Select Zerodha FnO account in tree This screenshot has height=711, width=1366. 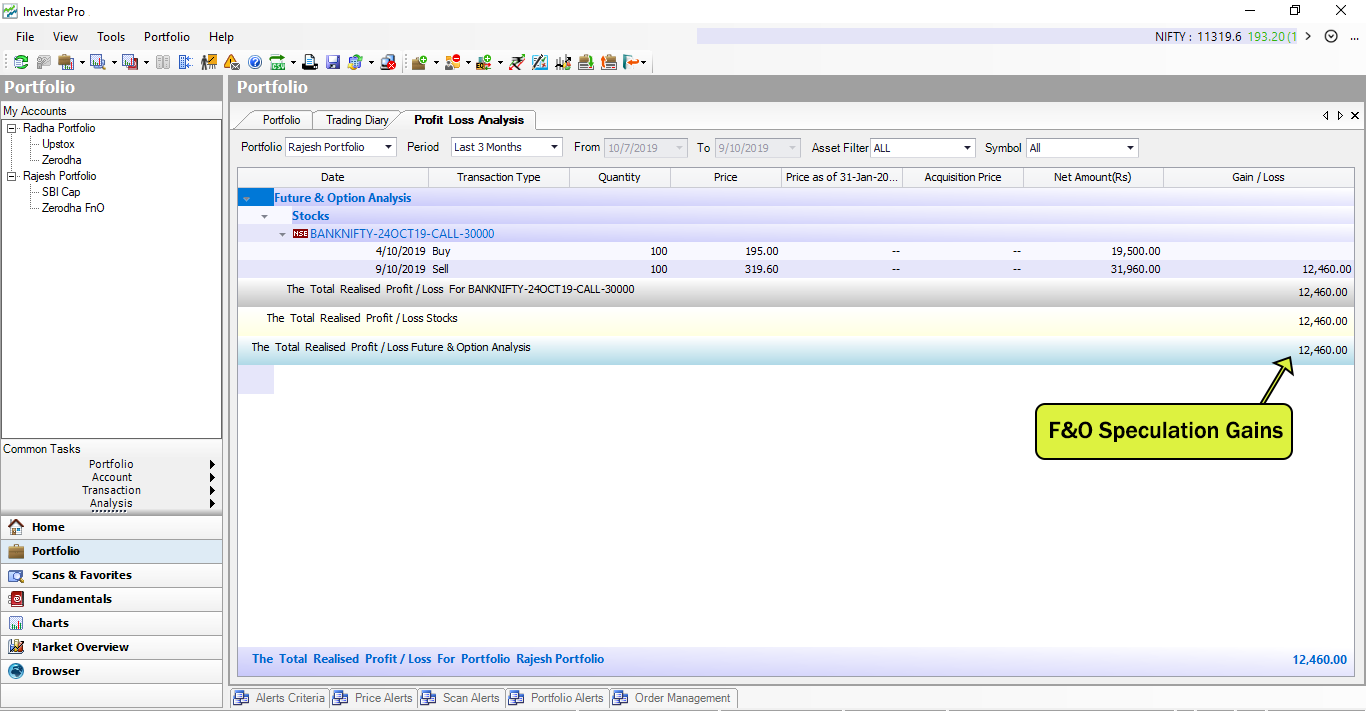point(73,208)
